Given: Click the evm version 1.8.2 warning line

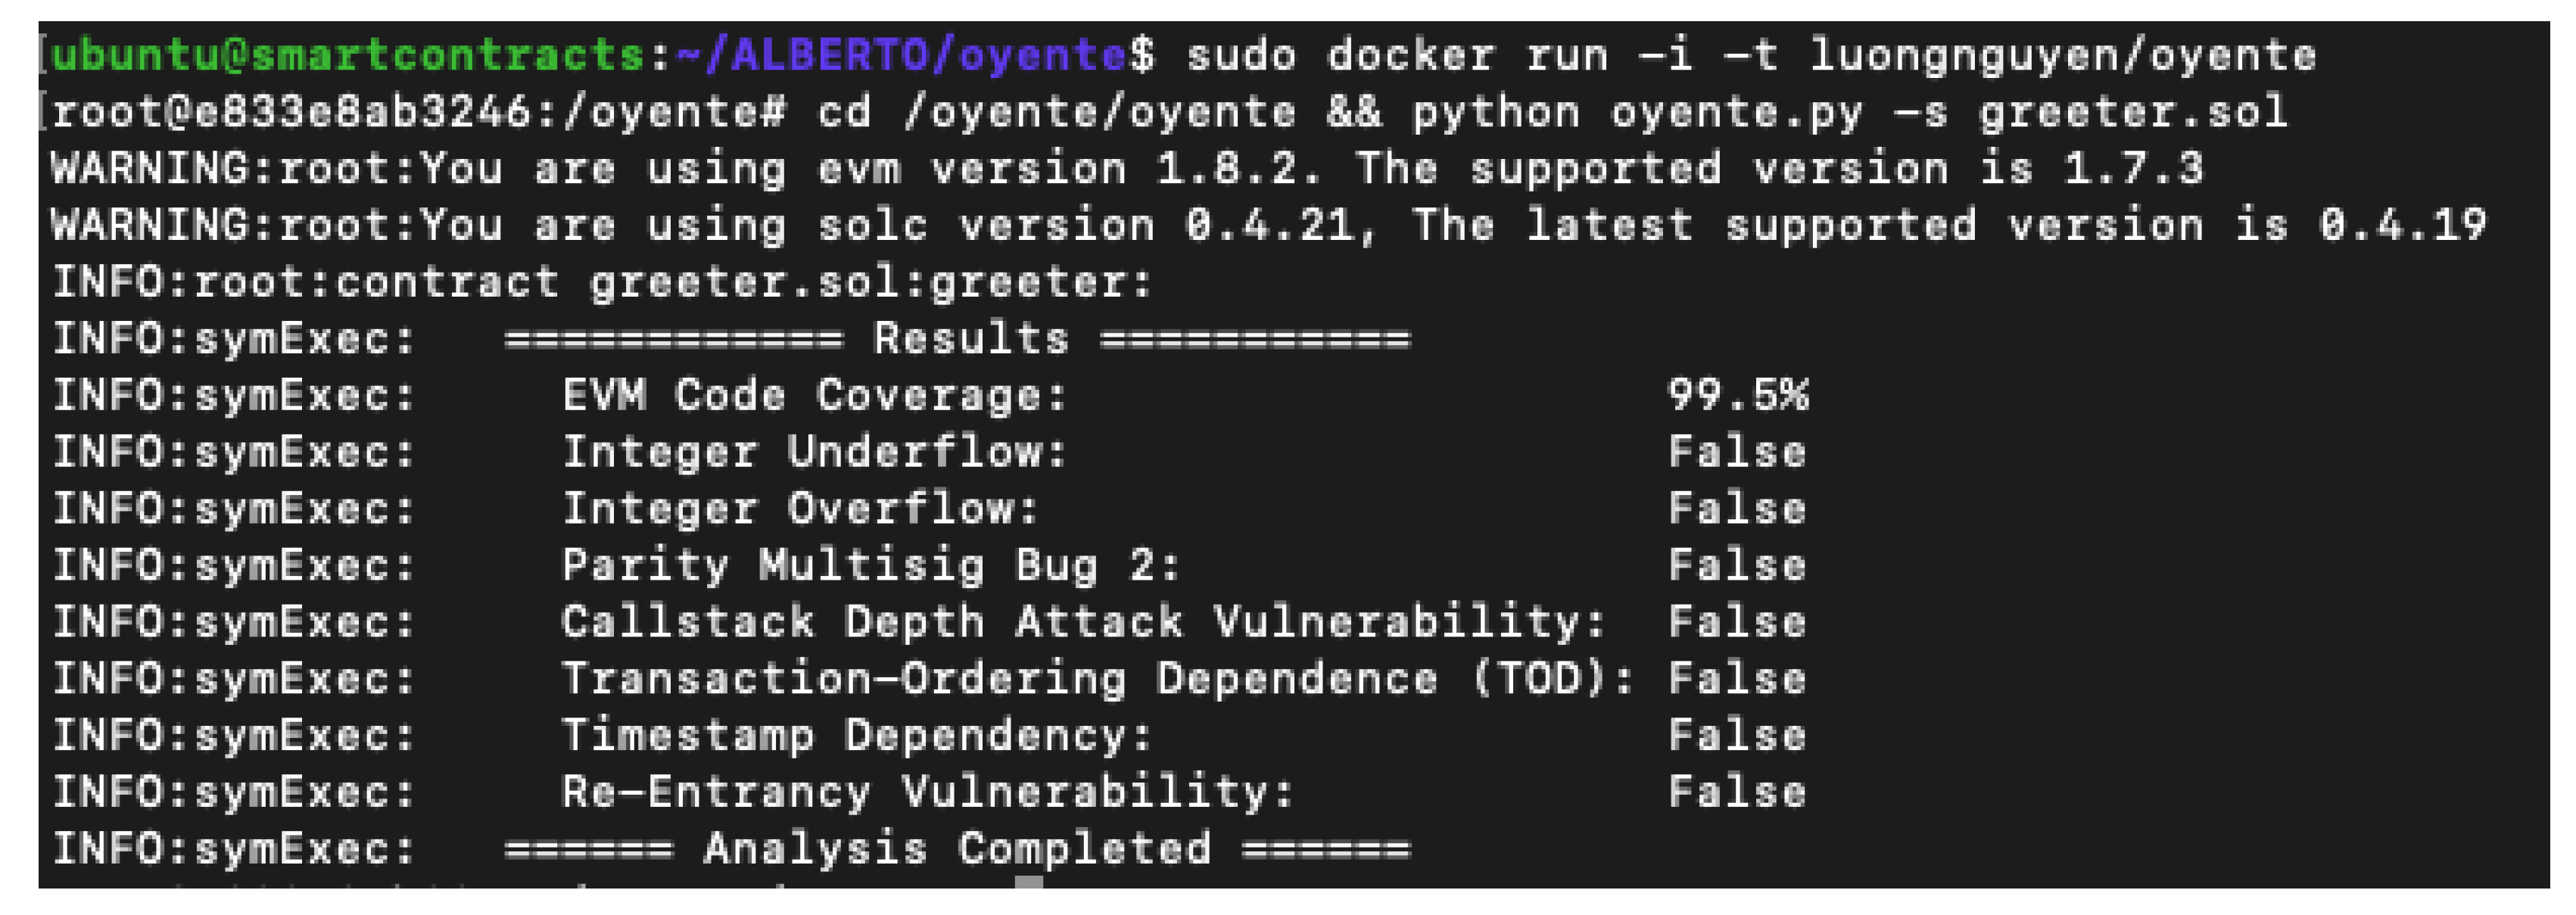Looking at the screenshot, I should tap(1127, 168).
